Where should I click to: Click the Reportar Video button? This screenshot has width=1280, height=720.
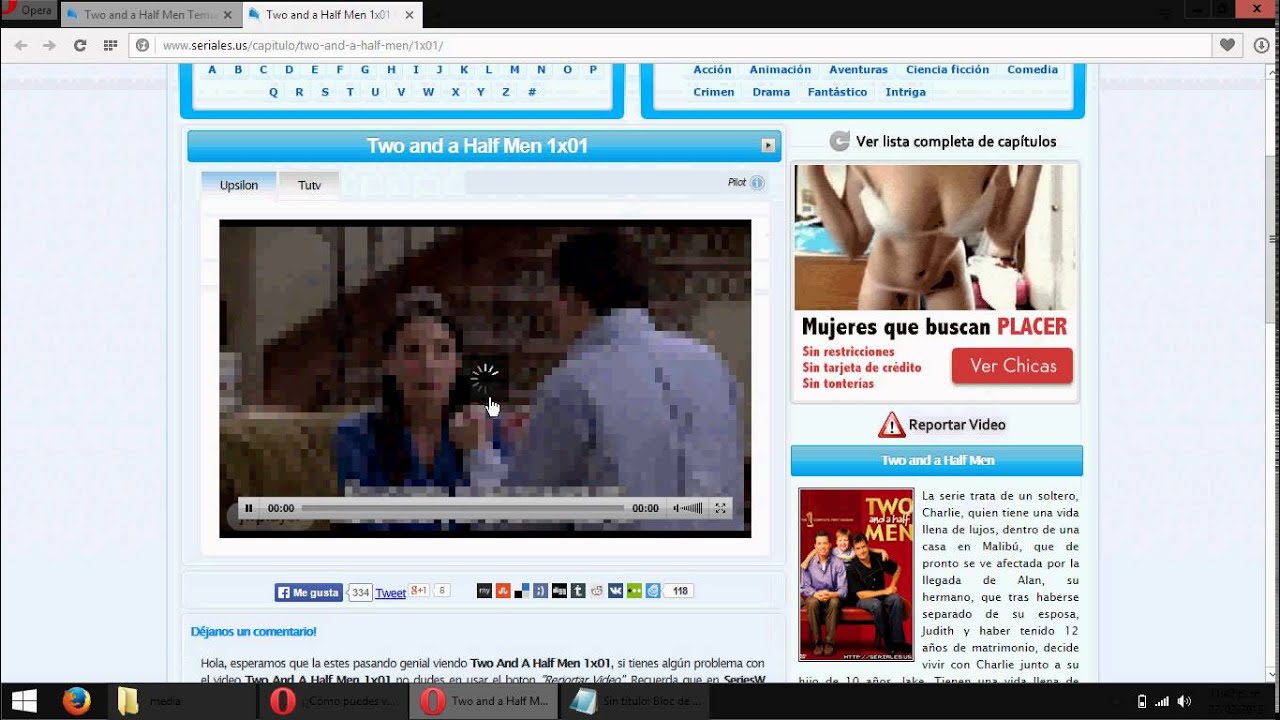click(x=942, y=425)
